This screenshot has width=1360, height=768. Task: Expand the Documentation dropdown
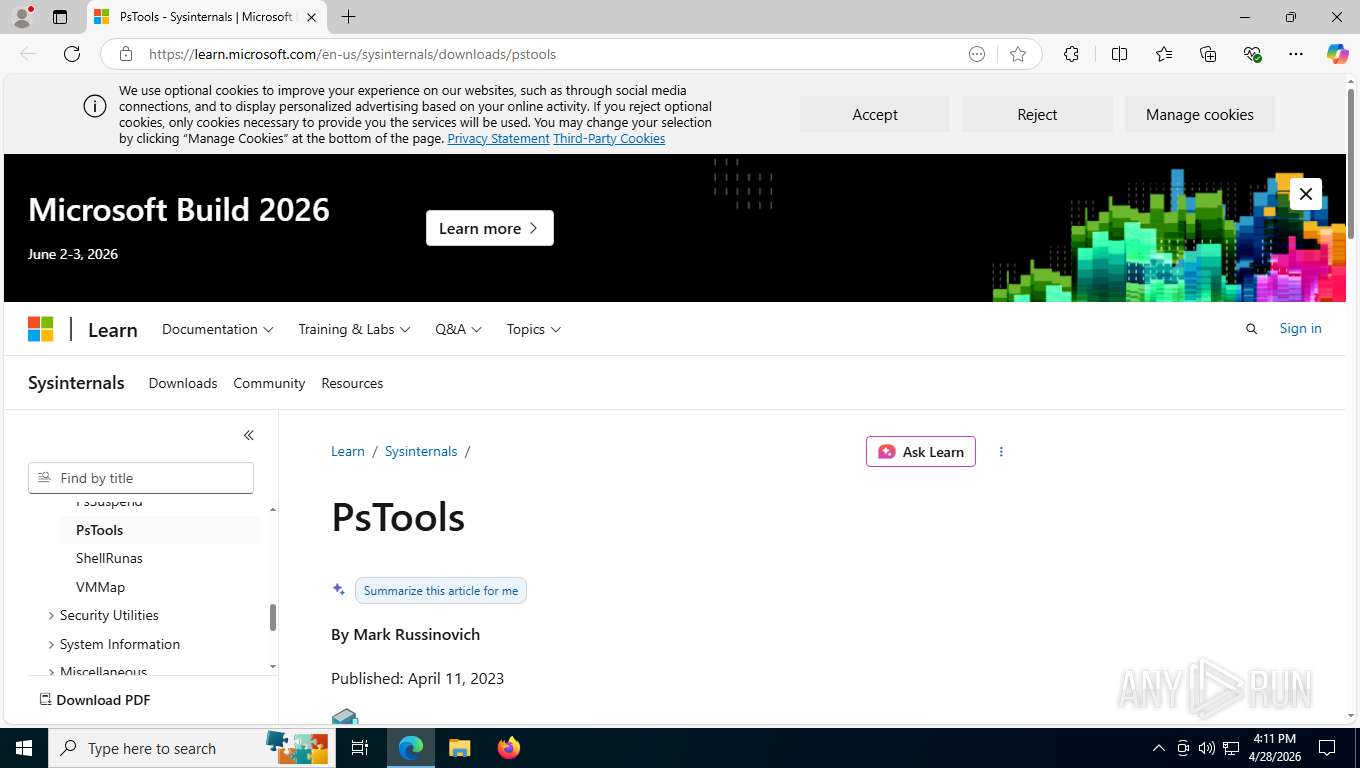point(217,329)
